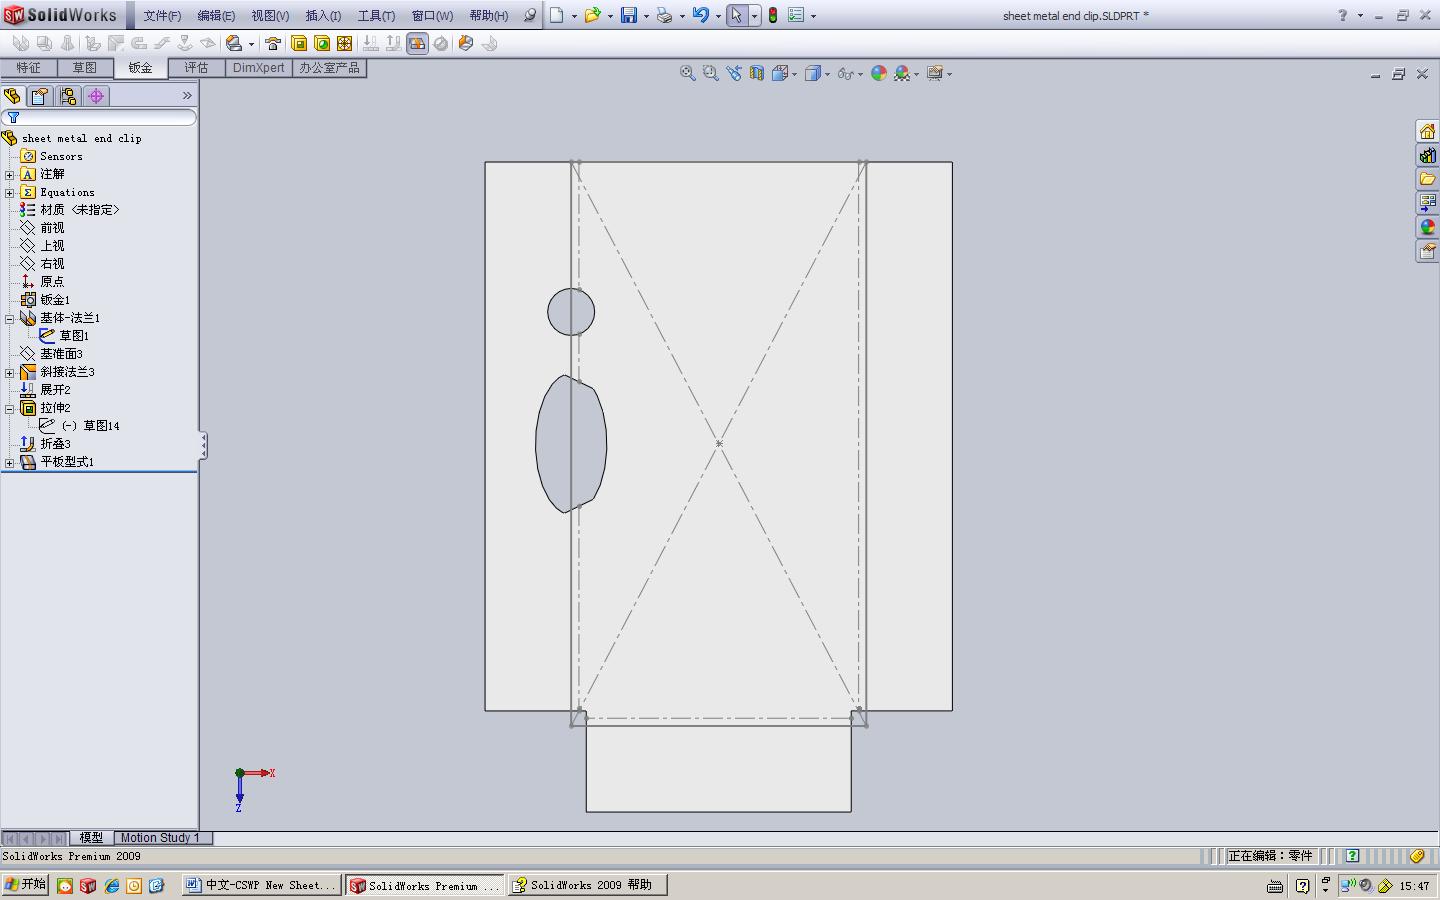Open the Corners tool dropdown arrow

pos(251,44)
